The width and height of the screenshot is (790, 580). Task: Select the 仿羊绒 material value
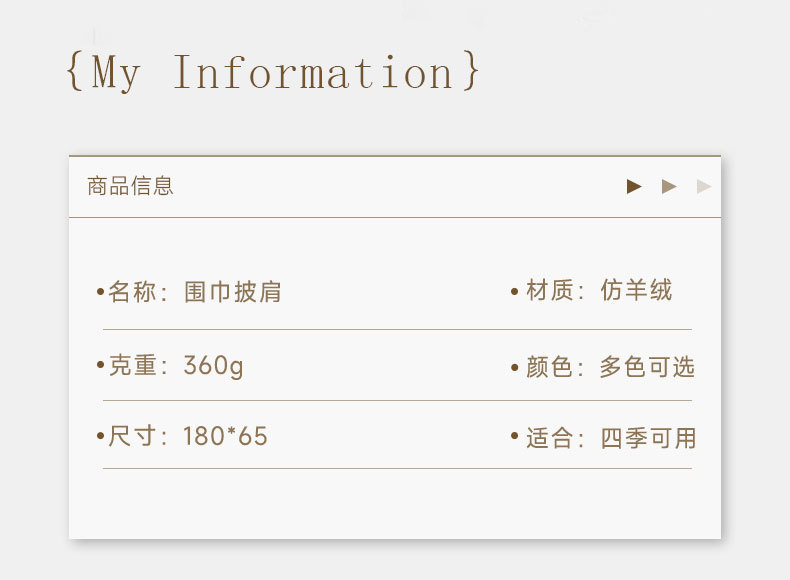[x=636, y=291]
